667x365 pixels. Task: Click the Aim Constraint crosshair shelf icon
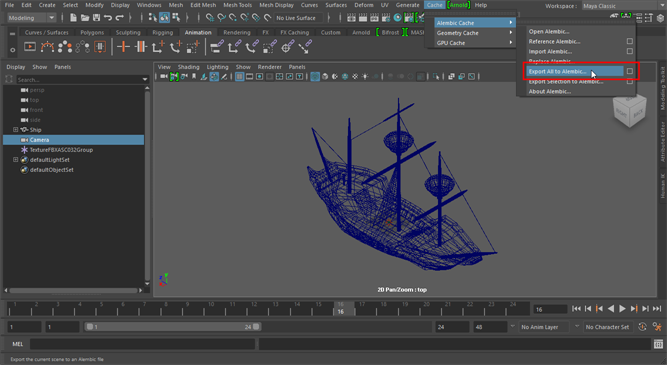(x=287, y=47)
